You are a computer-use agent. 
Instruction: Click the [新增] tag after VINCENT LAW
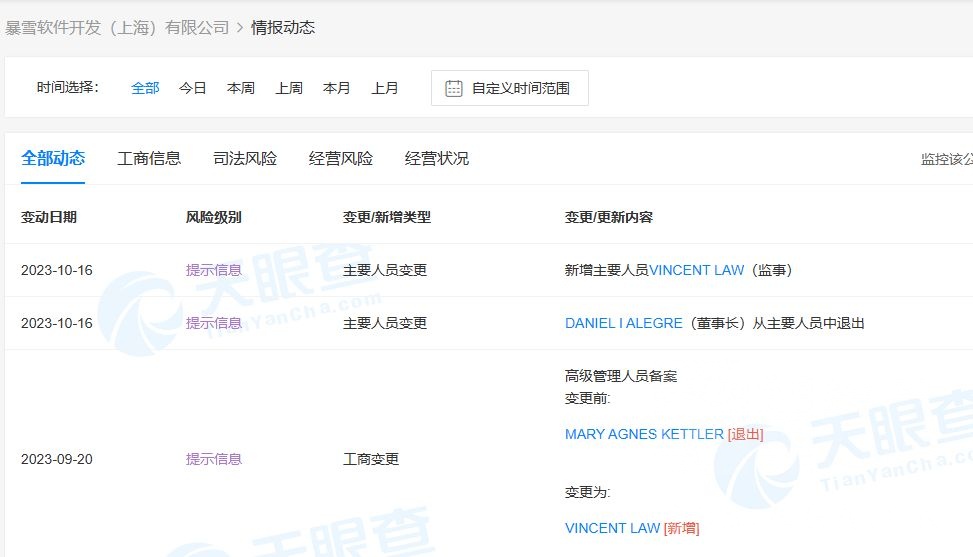pyautogui.click(x=681, y=528)
